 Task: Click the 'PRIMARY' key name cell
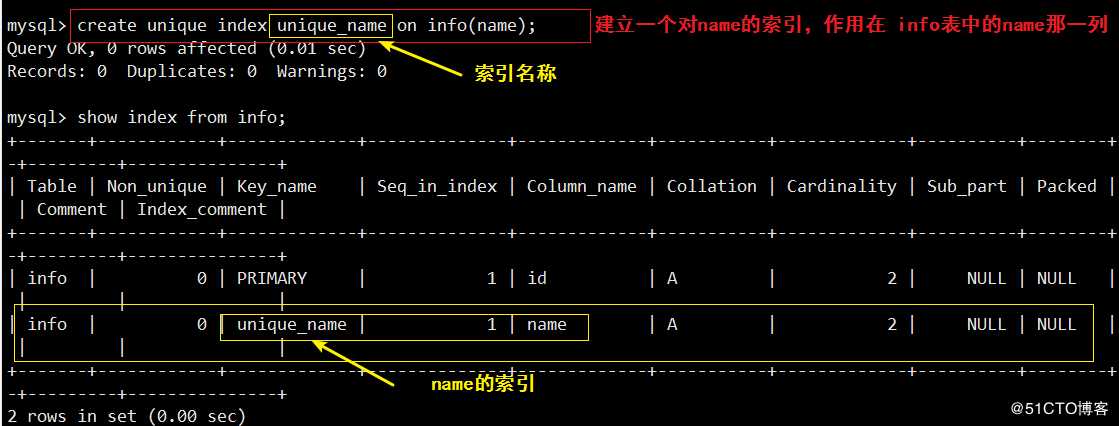coord(272,278)
